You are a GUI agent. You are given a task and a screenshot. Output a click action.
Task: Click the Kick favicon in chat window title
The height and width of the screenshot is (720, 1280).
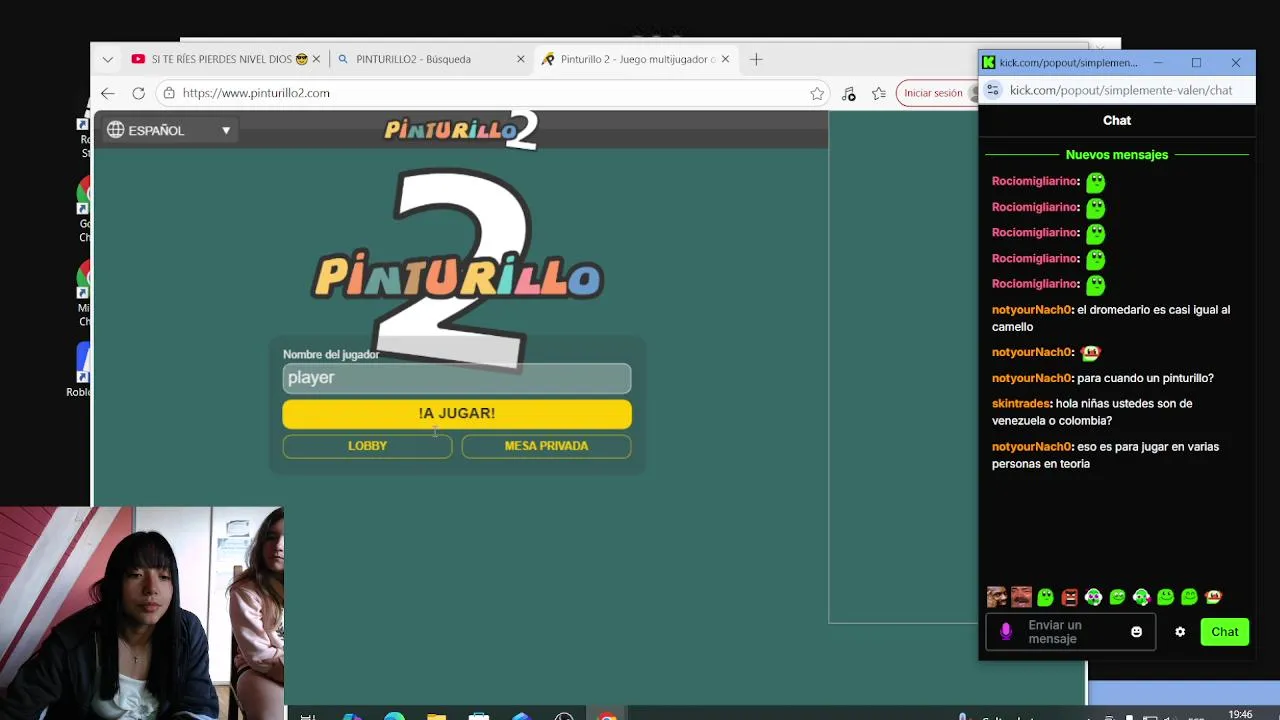point(989,62)
